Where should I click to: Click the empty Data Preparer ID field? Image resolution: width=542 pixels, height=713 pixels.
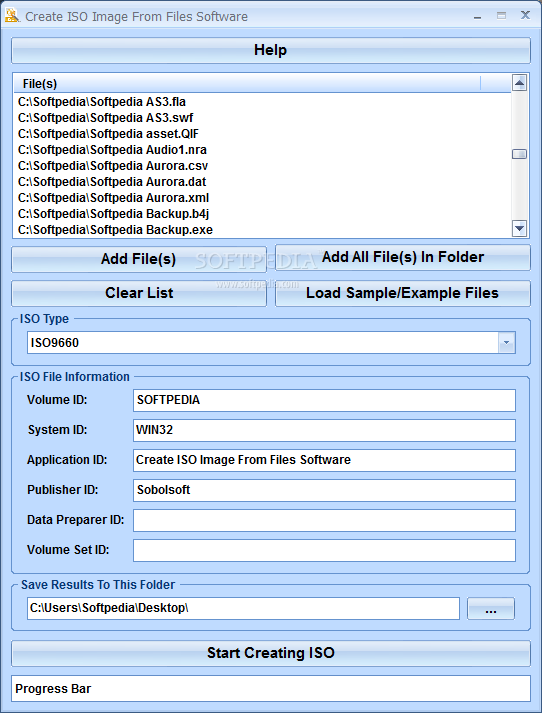click(324, 520)
